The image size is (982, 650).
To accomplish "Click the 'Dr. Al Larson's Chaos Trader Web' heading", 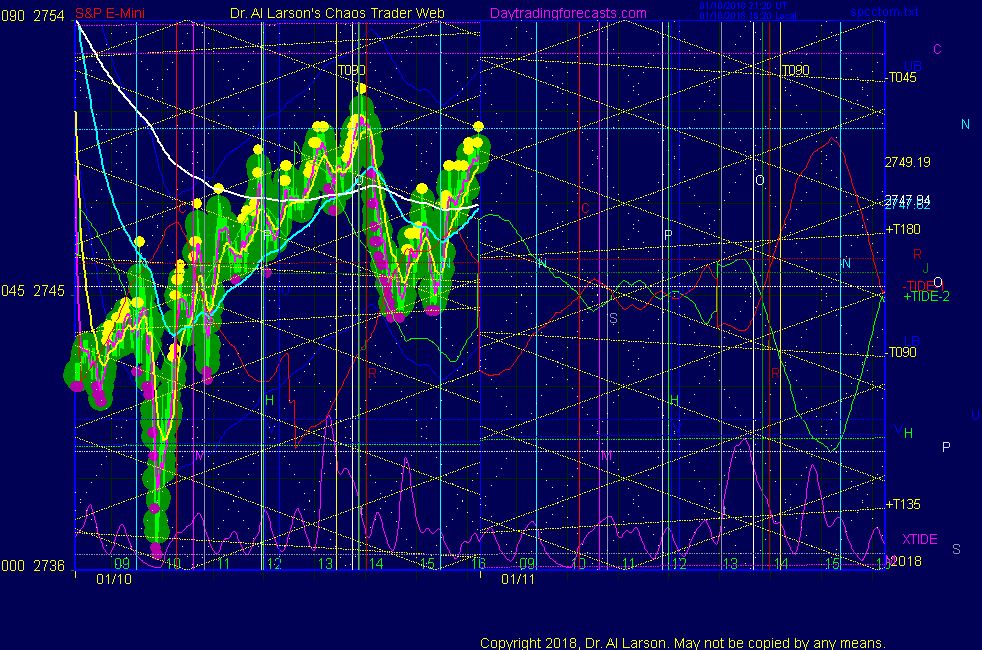I will pos(337,13).
